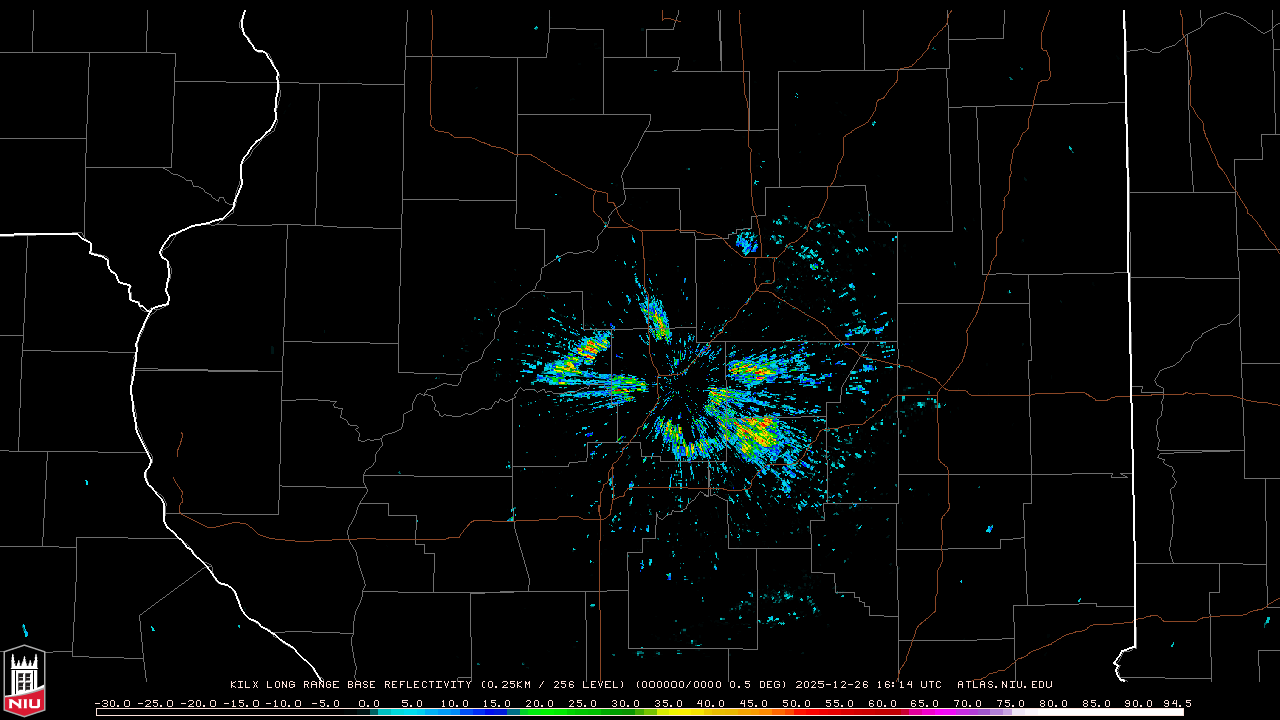Click the KILX Long Range Base Reflectivity title
1280x720 pixels.
click(x=350, y=685)
